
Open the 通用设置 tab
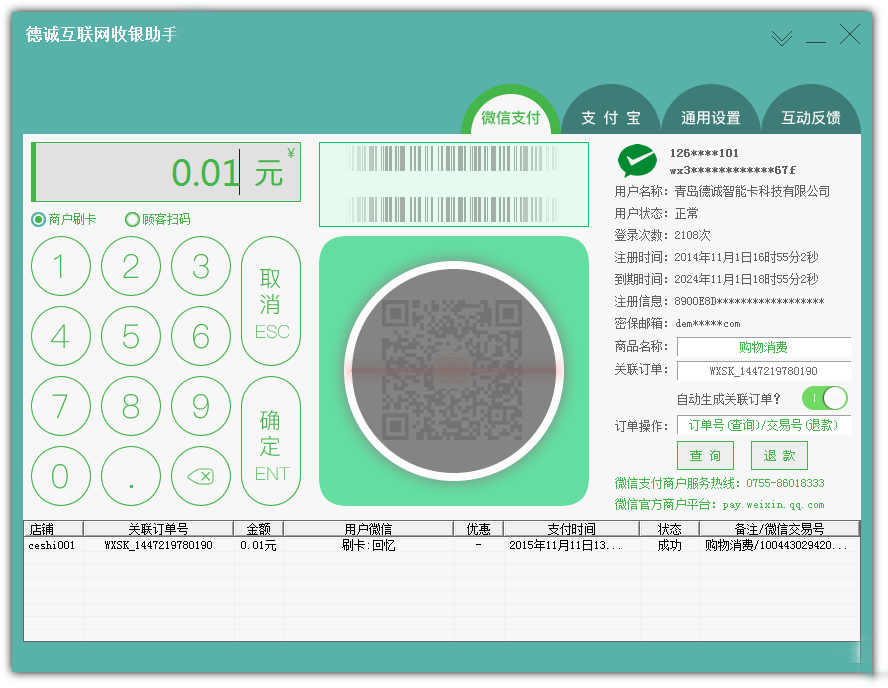[x=711, y=117]
